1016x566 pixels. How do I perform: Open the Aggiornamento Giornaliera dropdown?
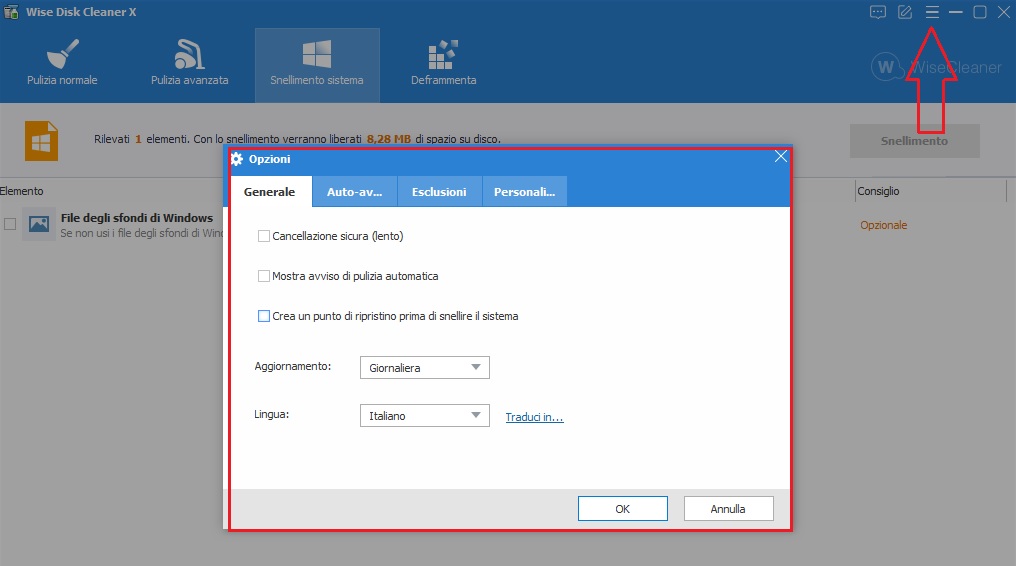[424, 368]
